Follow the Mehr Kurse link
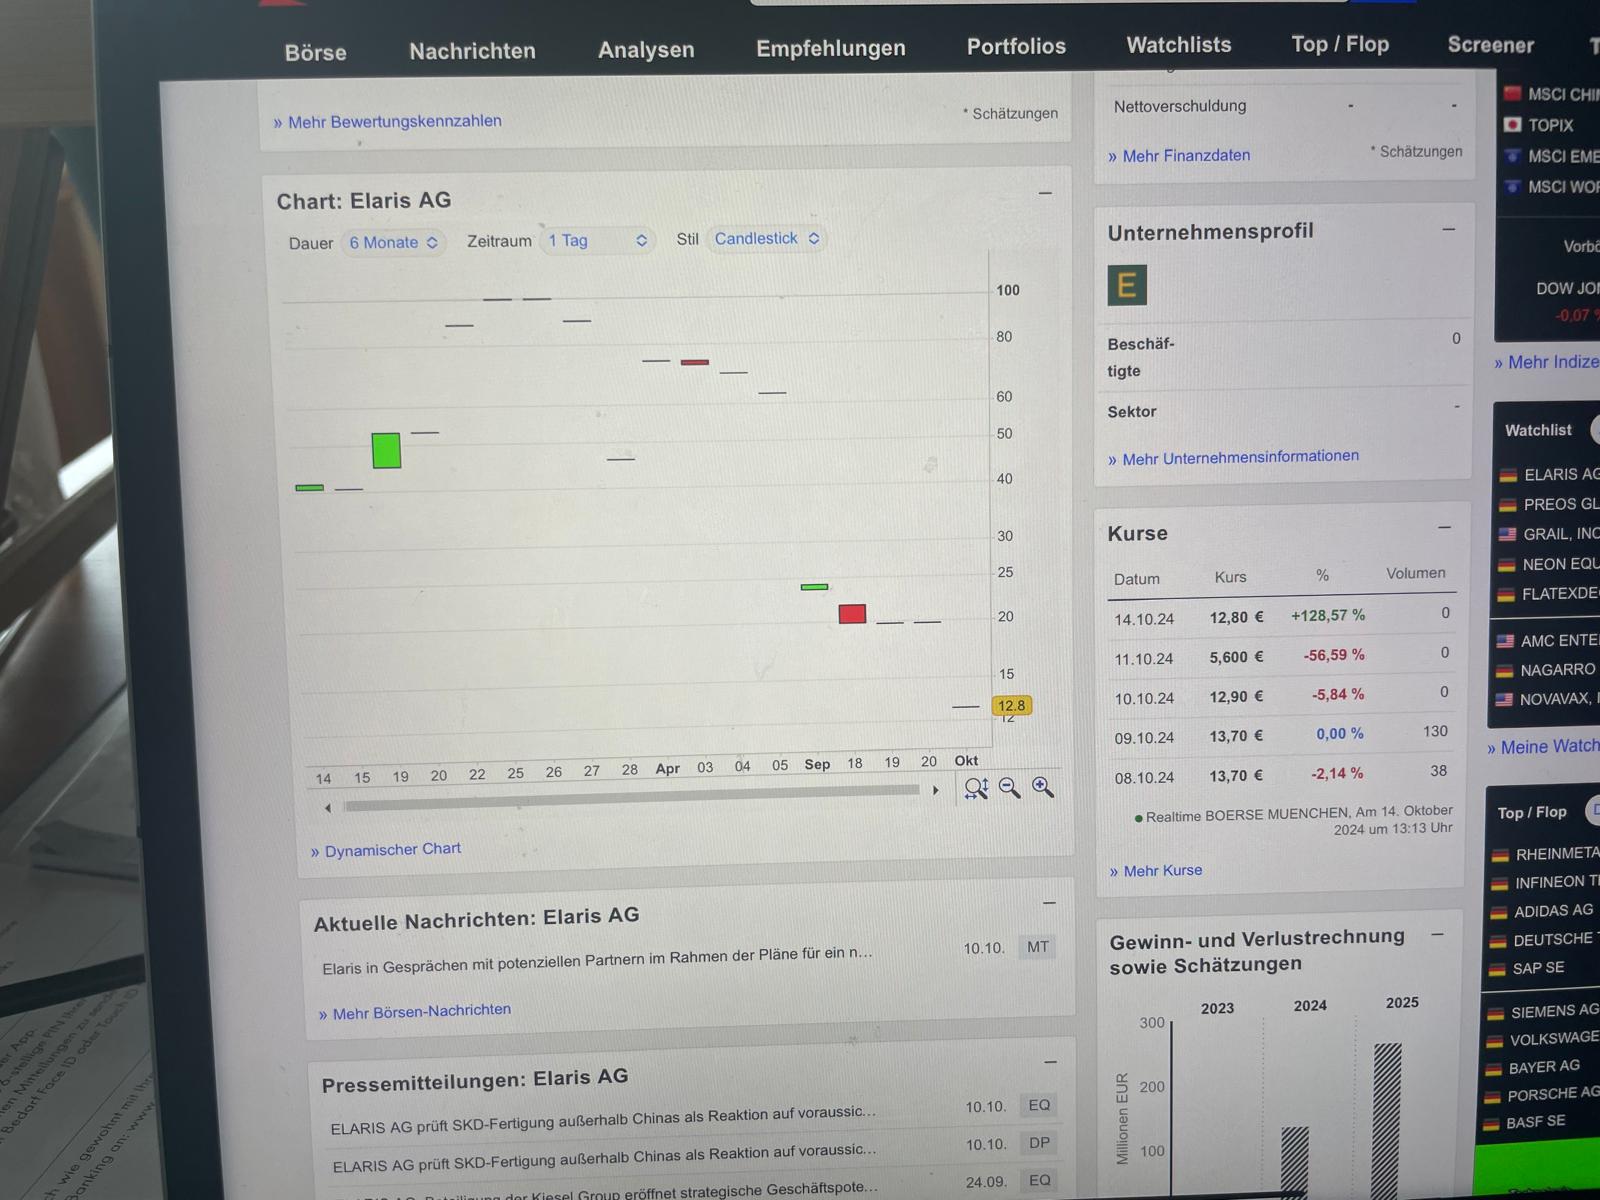1600x1200 pixels. pyautogui.click(x=1162, y=871)
